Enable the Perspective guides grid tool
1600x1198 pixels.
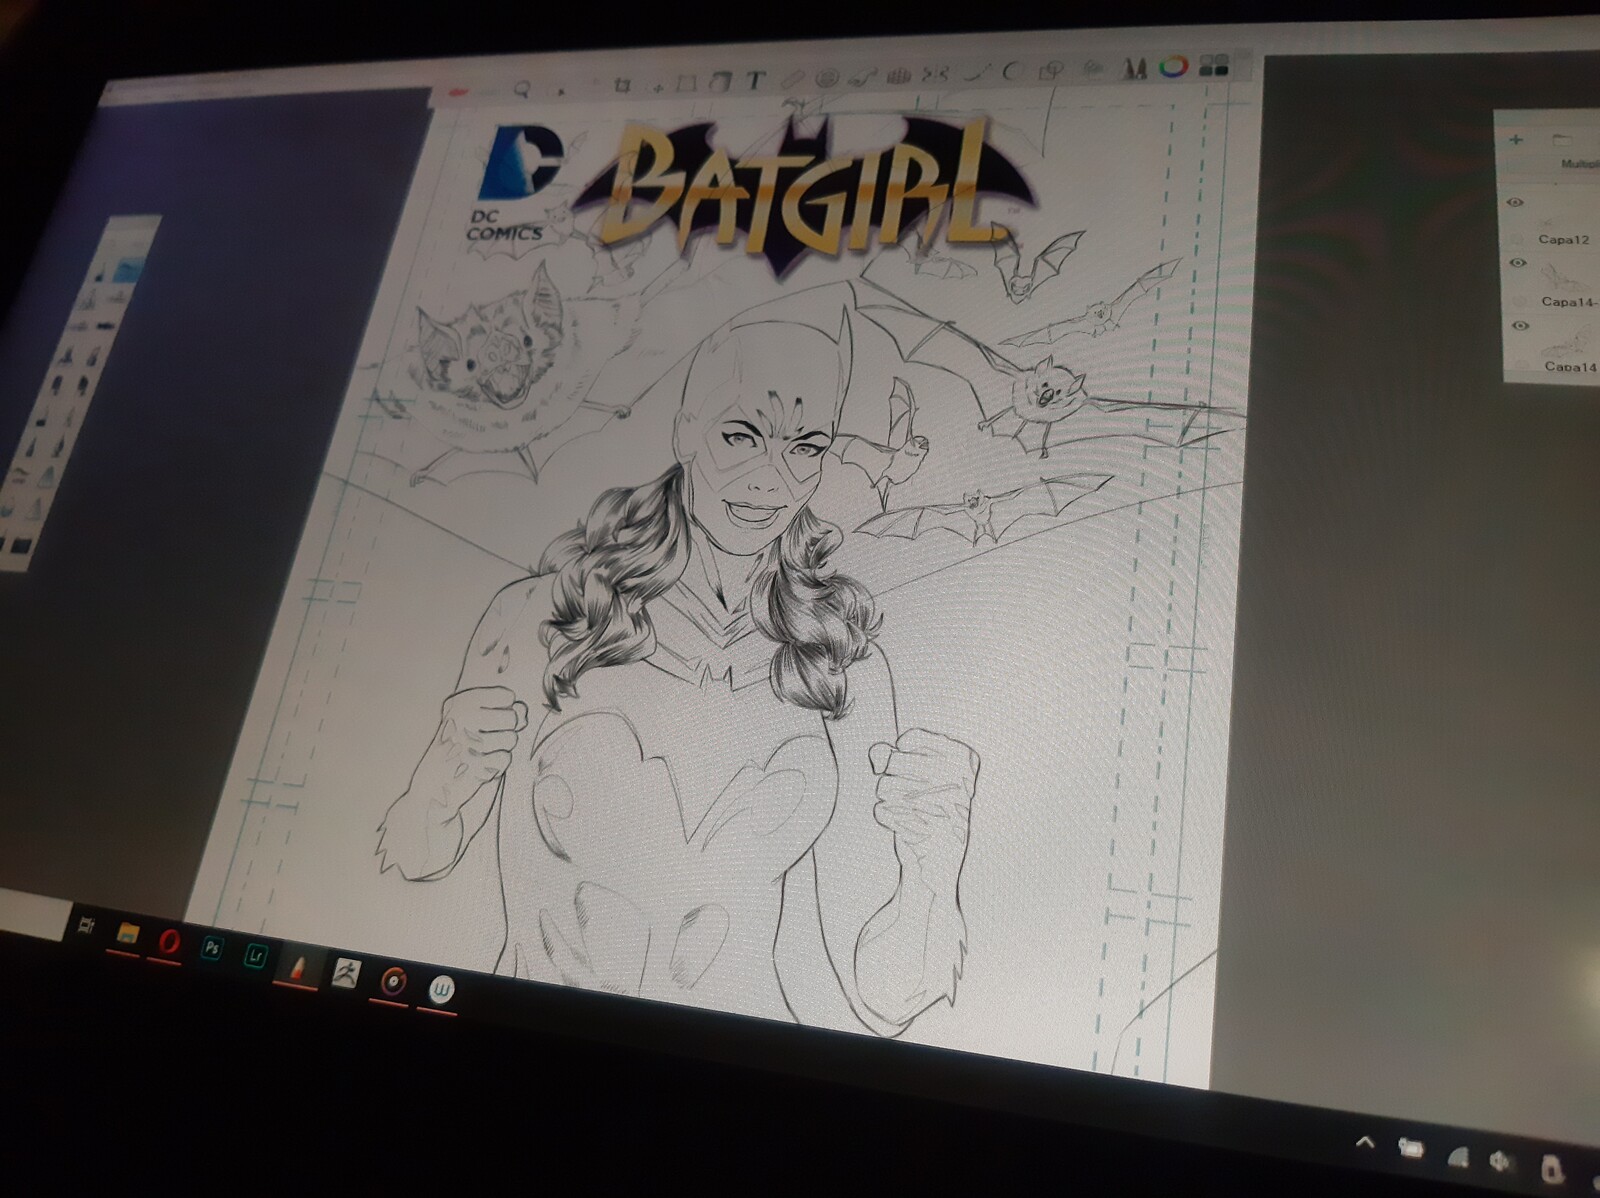click(x=900, y=75)
